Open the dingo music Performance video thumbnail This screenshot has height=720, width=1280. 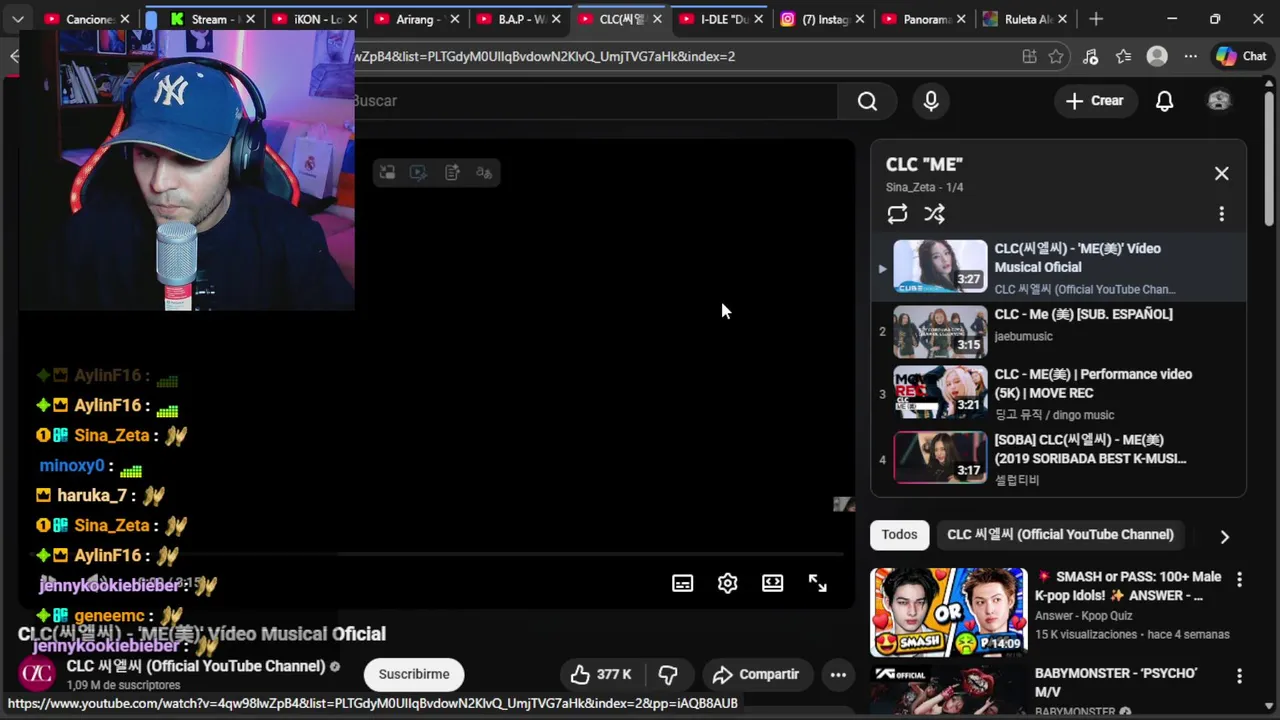coord(940,391)
